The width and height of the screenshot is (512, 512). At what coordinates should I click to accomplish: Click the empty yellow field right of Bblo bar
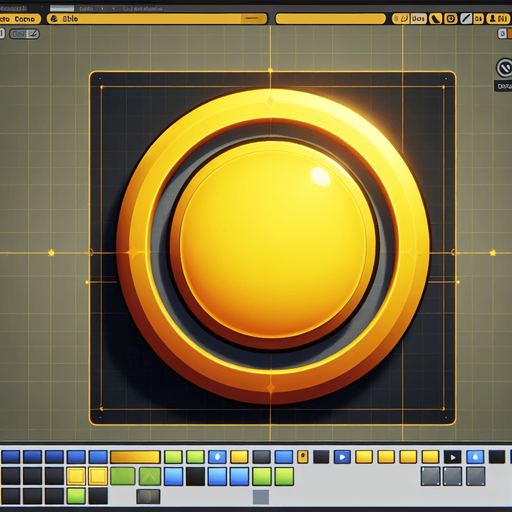point(330,19)
